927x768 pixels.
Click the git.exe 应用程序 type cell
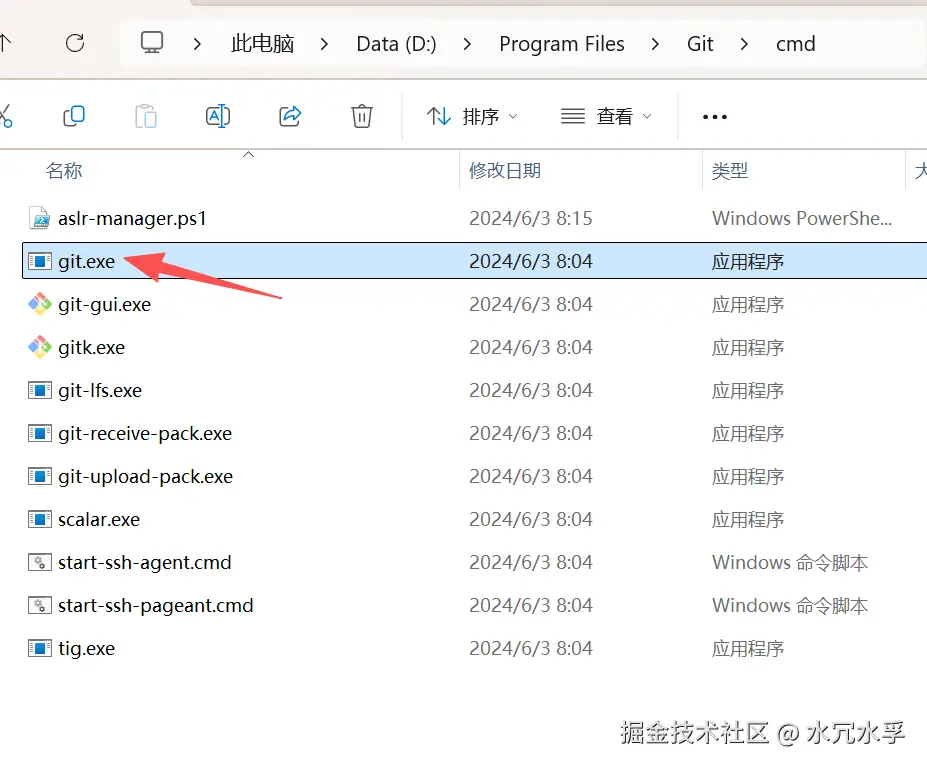click(x=747, y=261)
